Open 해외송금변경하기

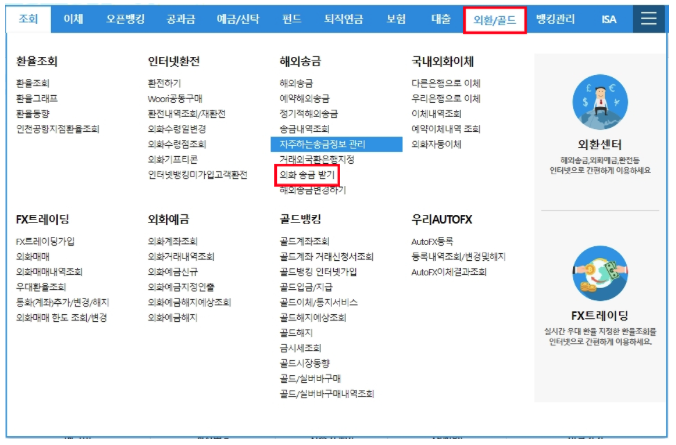[313, 190]
